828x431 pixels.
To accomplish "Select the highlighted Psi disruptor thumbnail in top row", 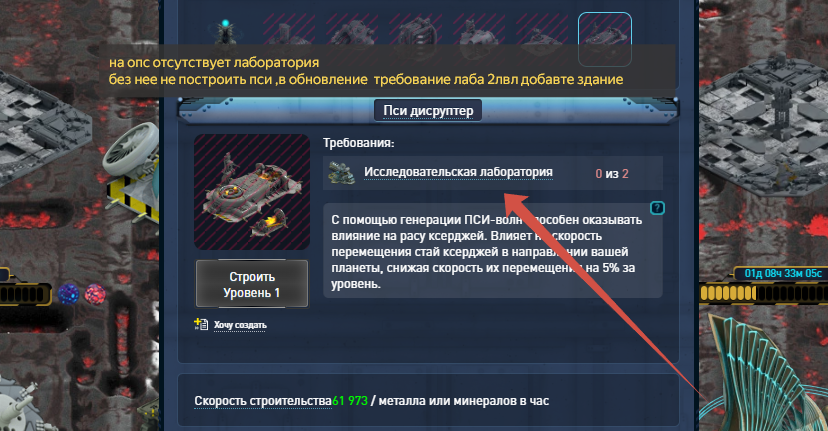I will [x=605, y=39].
